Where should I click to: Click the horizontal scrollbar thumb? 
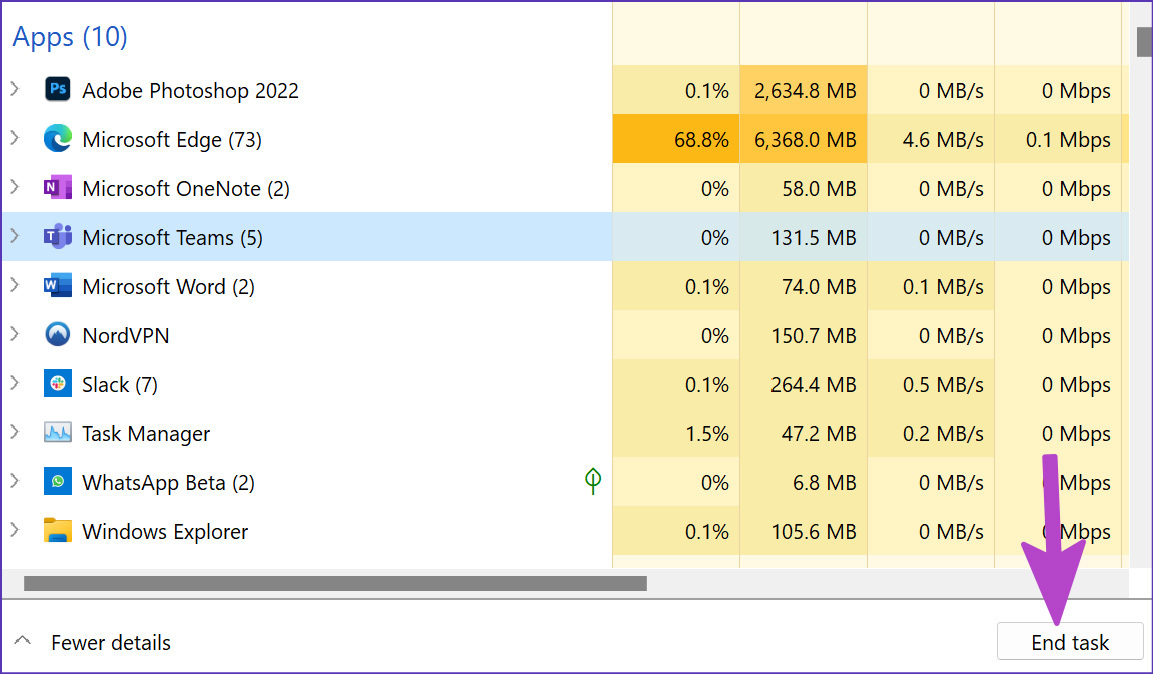pos(335,584)
